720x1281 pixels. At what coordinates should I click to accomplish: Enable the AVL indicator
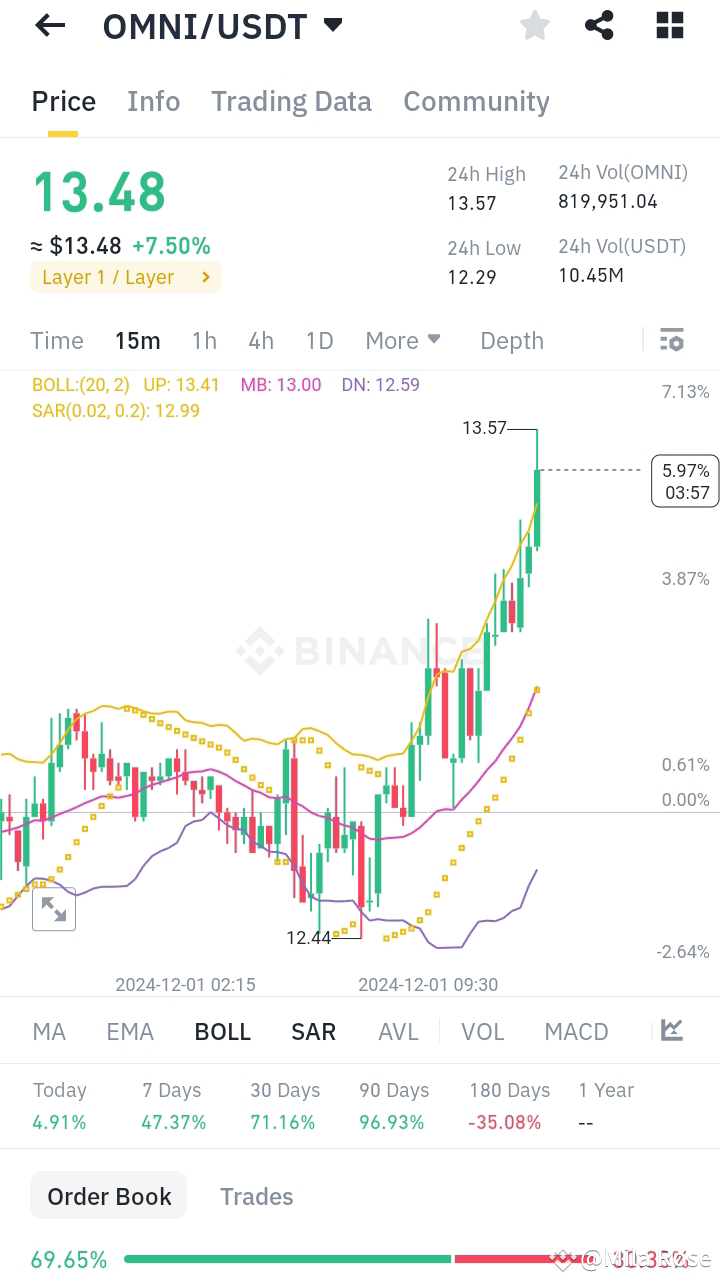[x=398, y=1032]
